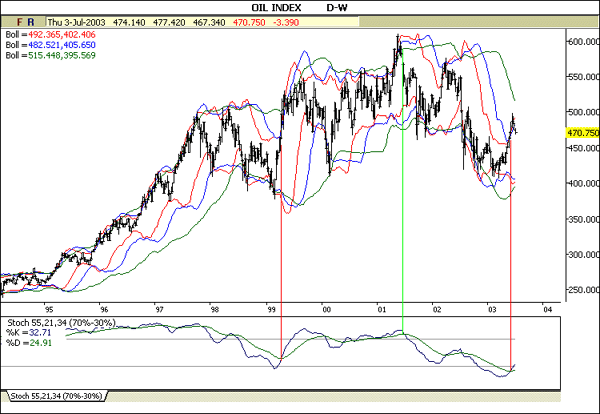The height and width of the screenshot is (414, 600).
Task: Click the 600.000 price axis label
Action: click(583, 41)
